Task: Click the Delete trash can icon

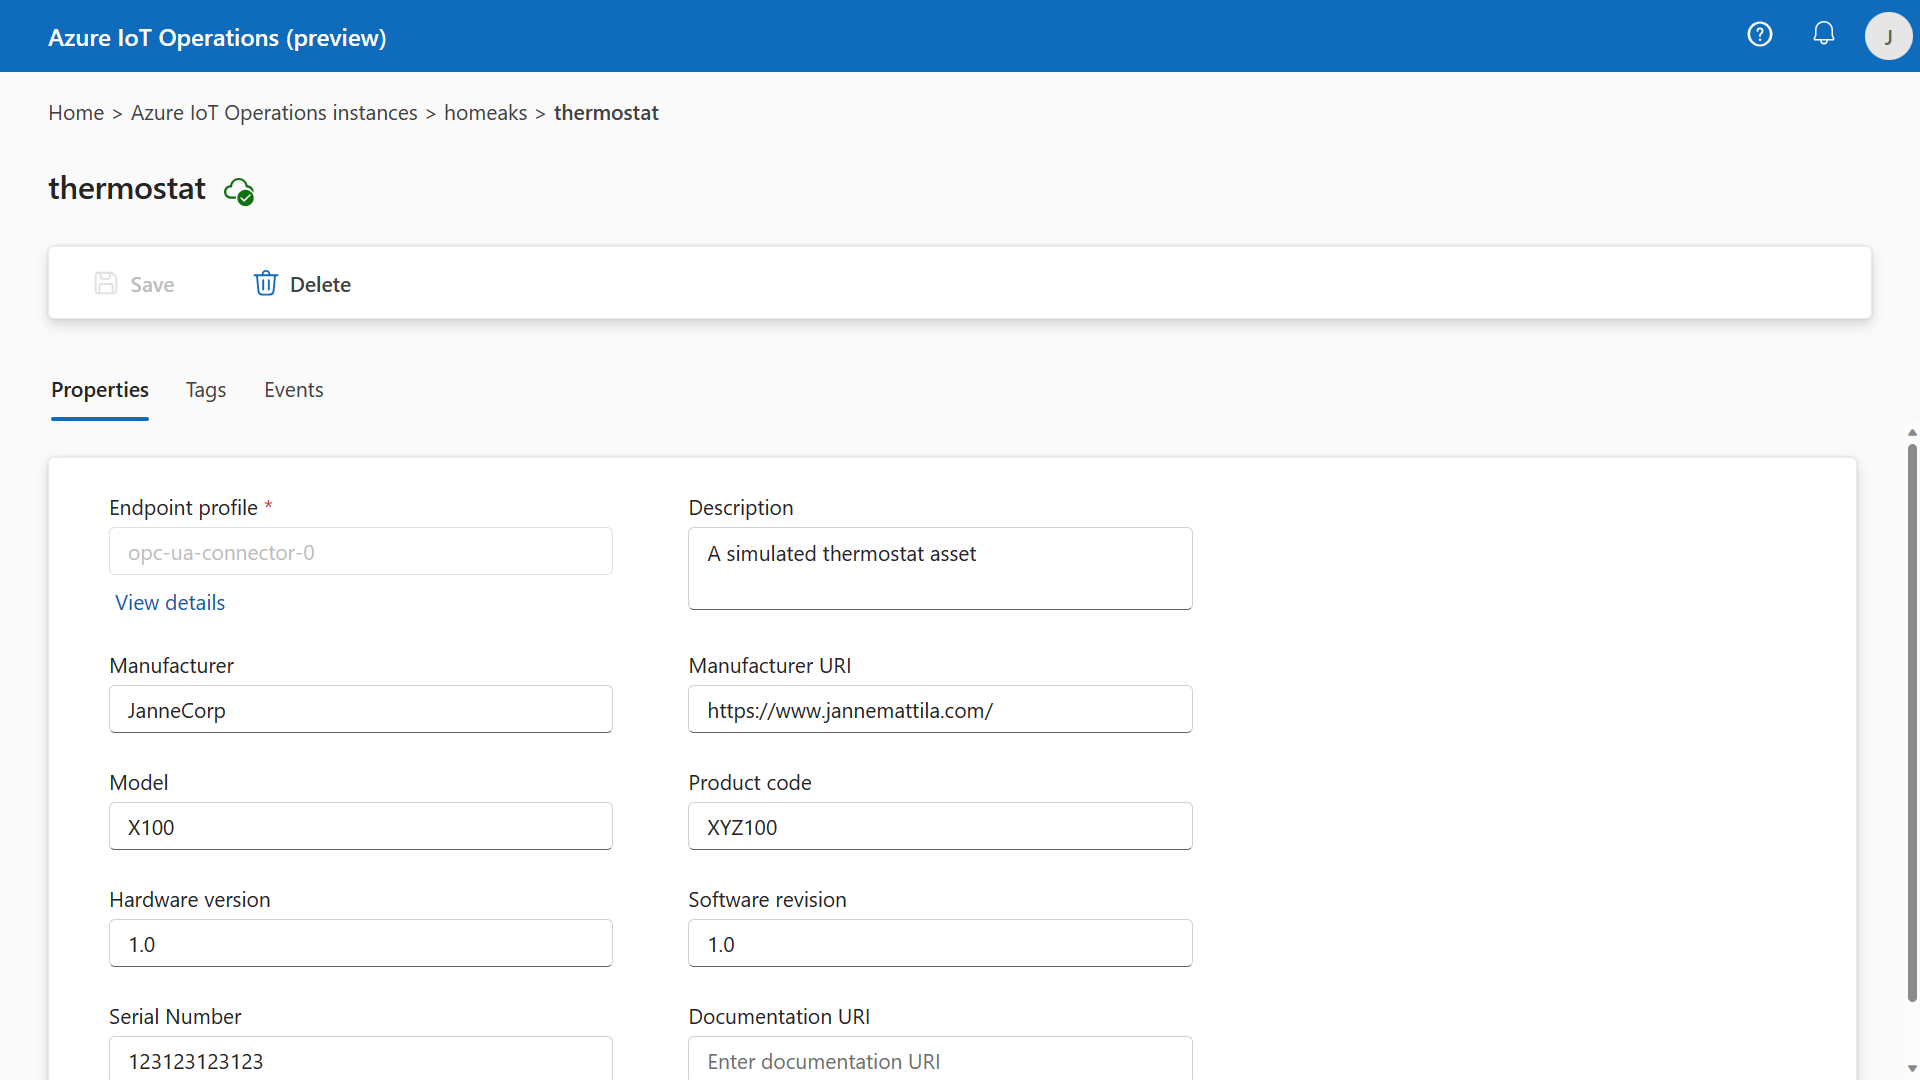Action: 265,284
